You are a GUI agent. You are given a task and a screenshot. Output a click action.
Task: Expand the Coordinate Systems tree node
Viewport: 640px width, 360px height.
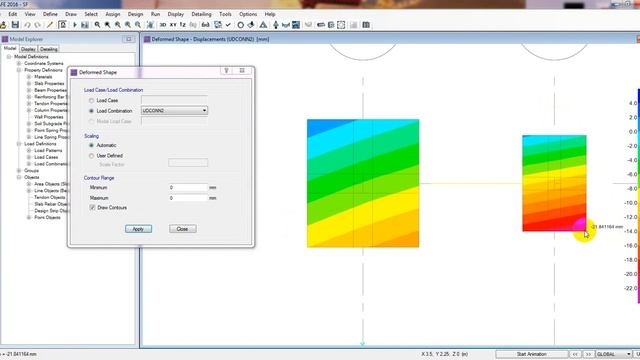pos(19,64)
